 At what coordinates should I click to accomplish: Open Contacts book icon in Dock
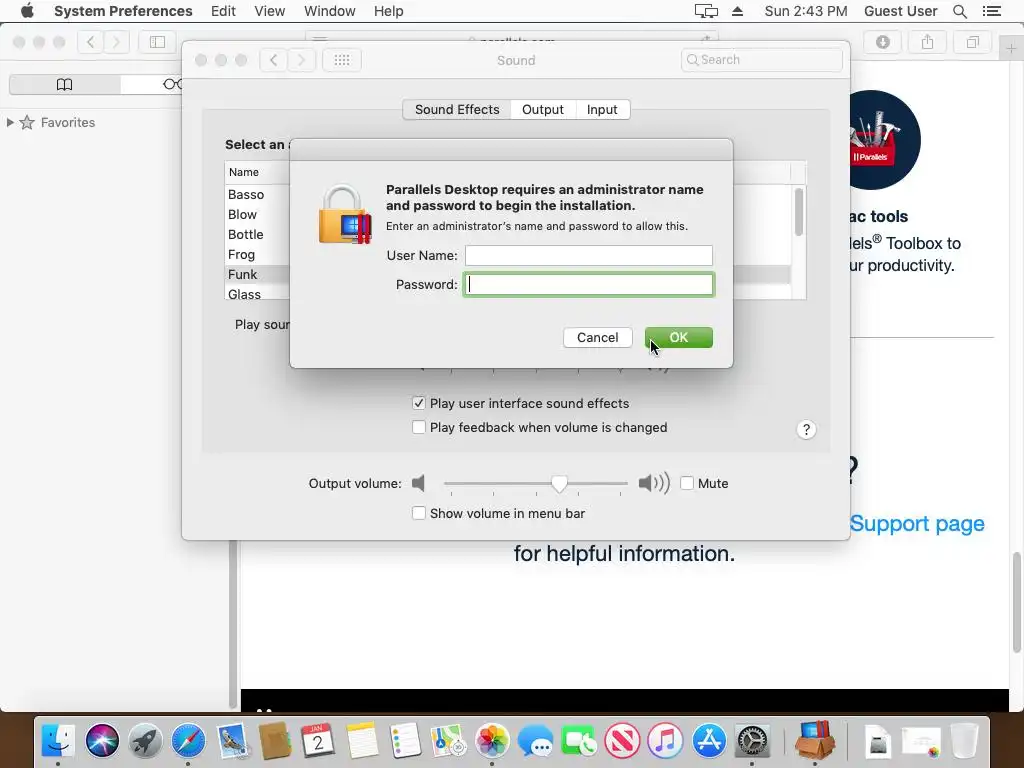[x=275, y=741]
